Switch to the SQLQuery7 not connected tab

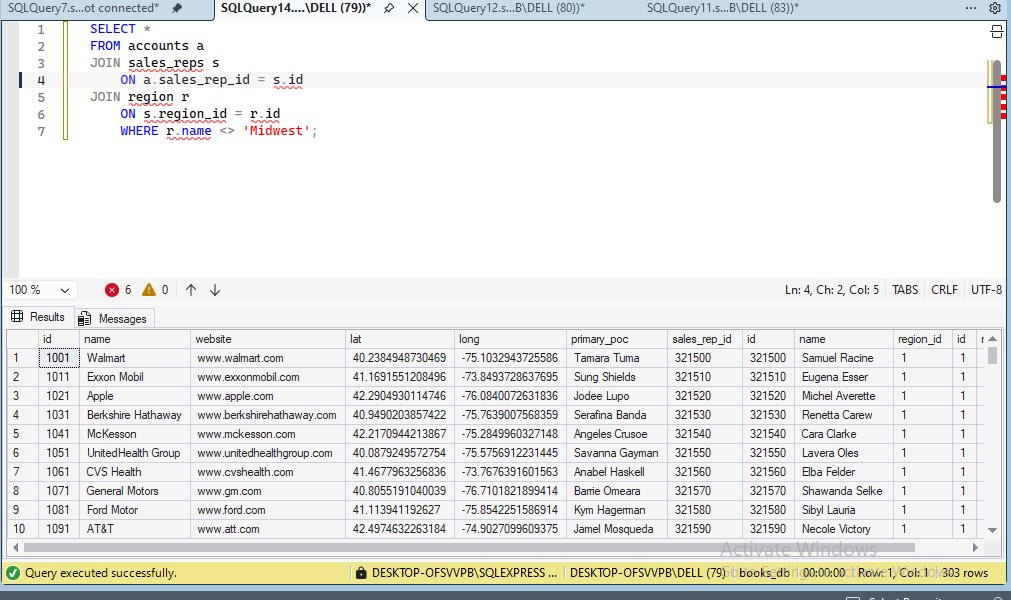point(83,8)
